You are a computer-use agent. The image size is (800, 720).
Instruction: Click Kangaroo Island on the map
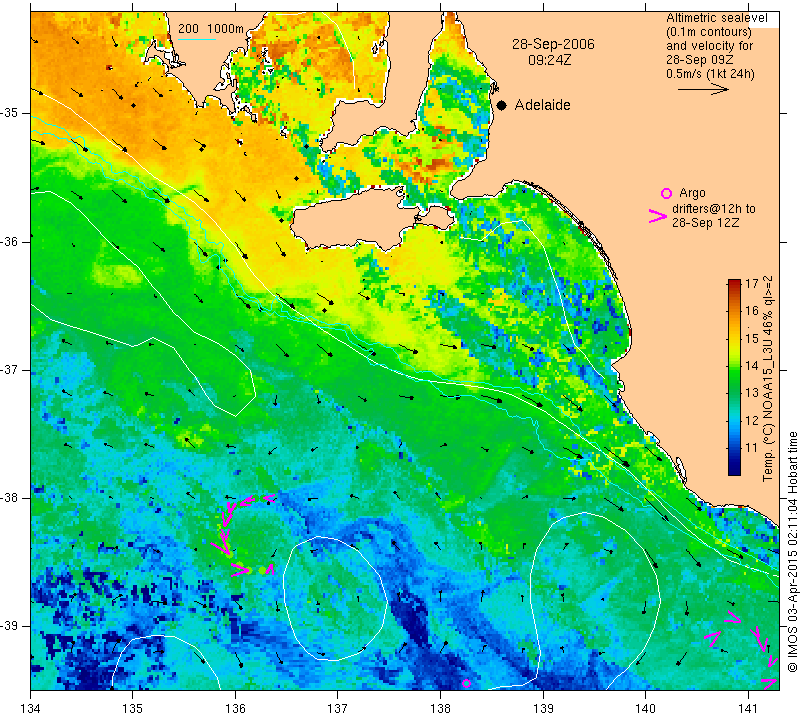(x=357, y=219)
